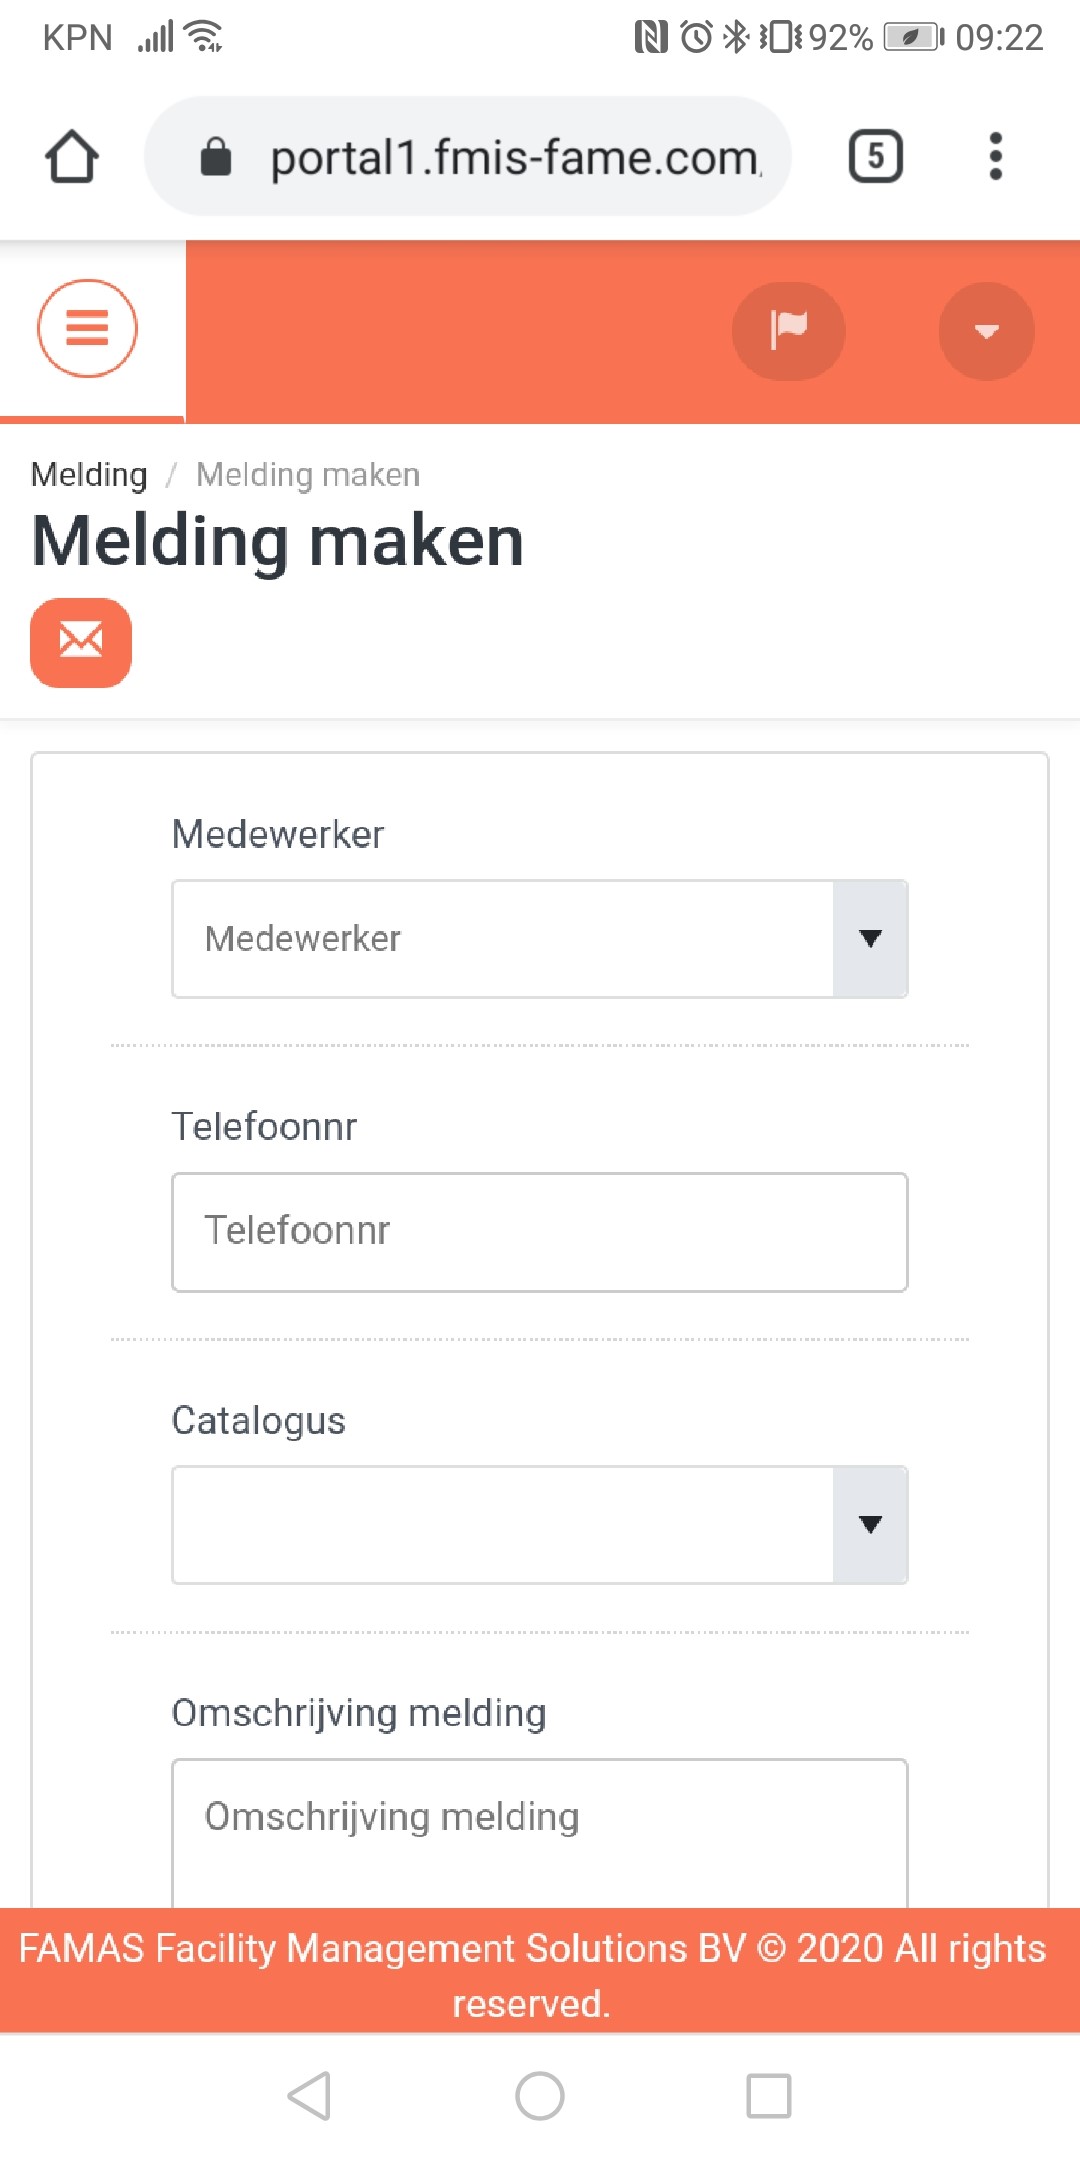This screenshot has width=1080, height=2160.
Task: Tap the Android home circle button
Action: click(x=540, y=2096)
